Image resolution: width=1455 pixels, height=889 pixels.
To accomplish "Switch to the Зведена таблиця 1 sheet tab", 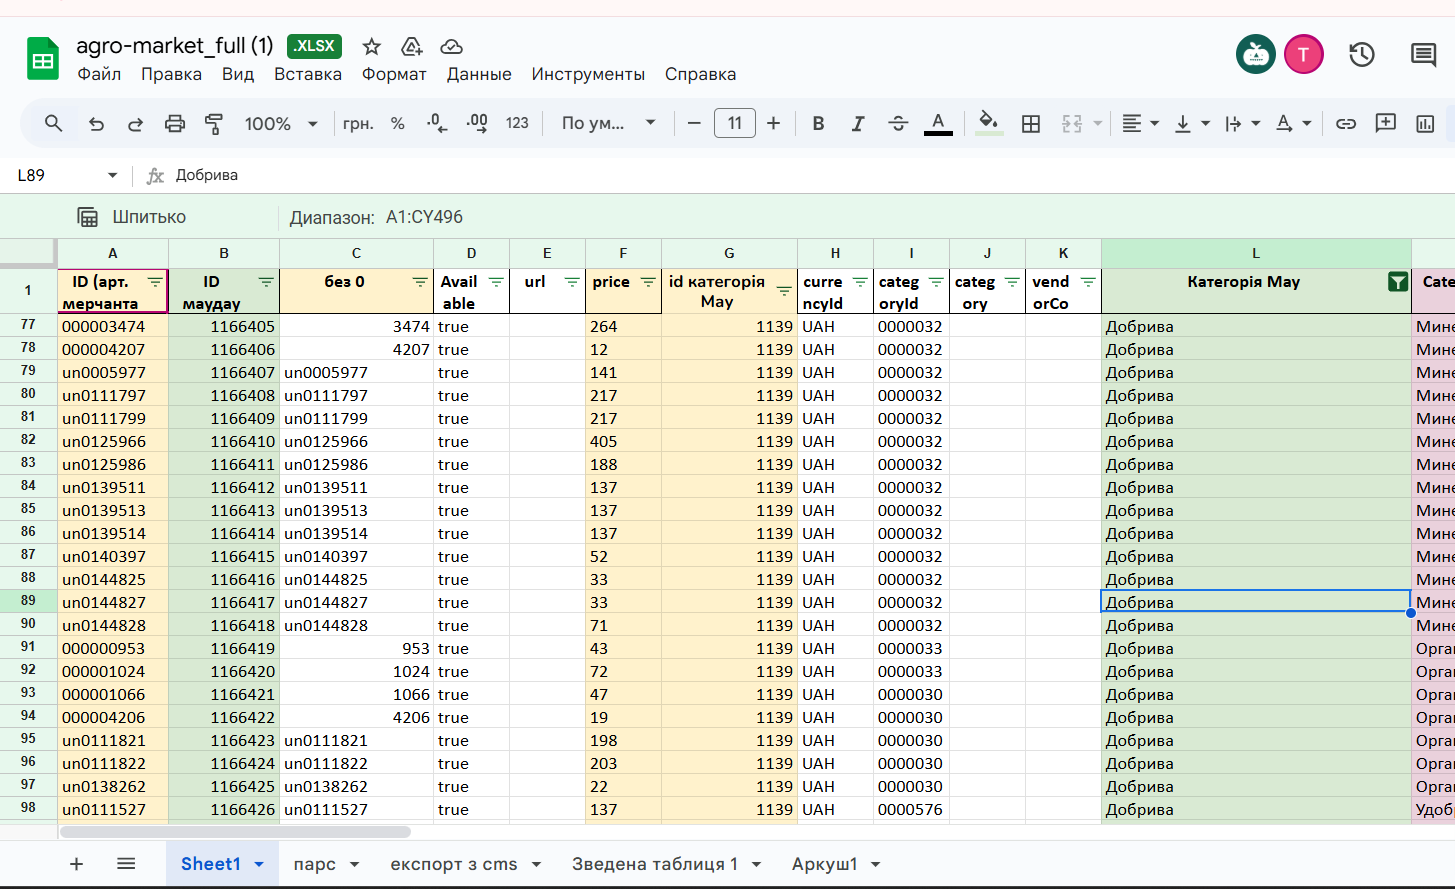I will pos(655,864).
